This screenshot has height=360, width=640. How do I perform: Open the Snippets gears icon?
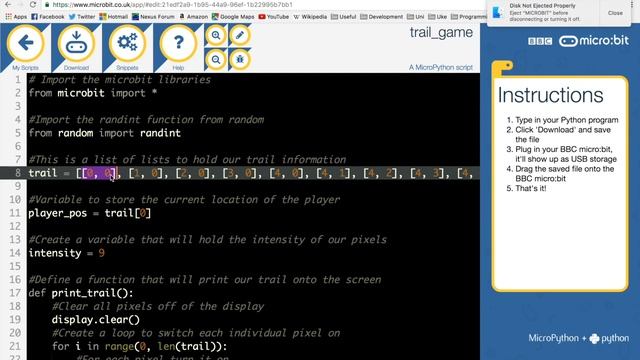pos(127,43)
